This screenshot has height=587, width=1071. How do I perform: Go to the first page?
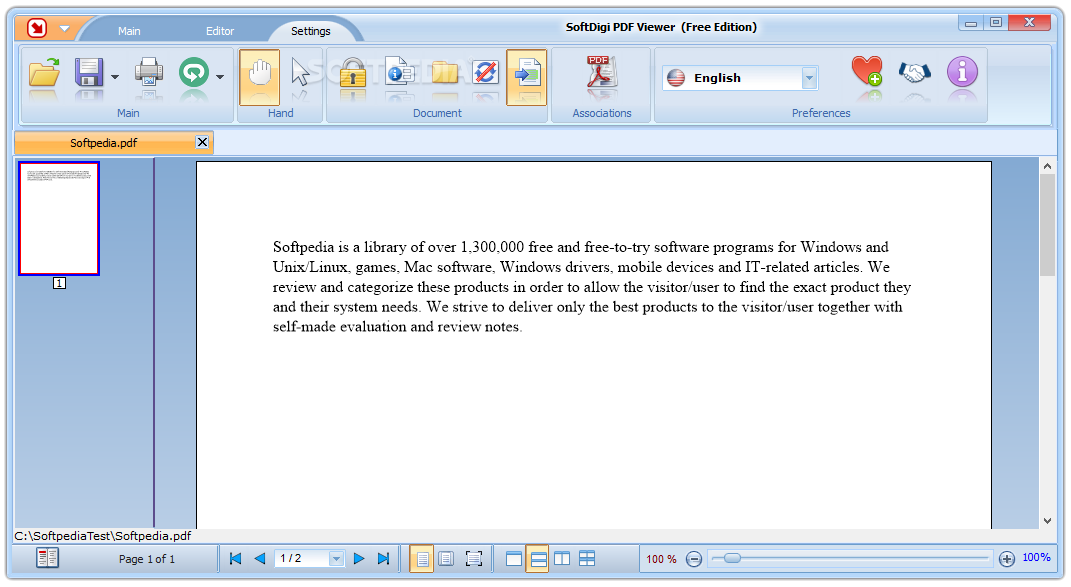tap(236, 559)
